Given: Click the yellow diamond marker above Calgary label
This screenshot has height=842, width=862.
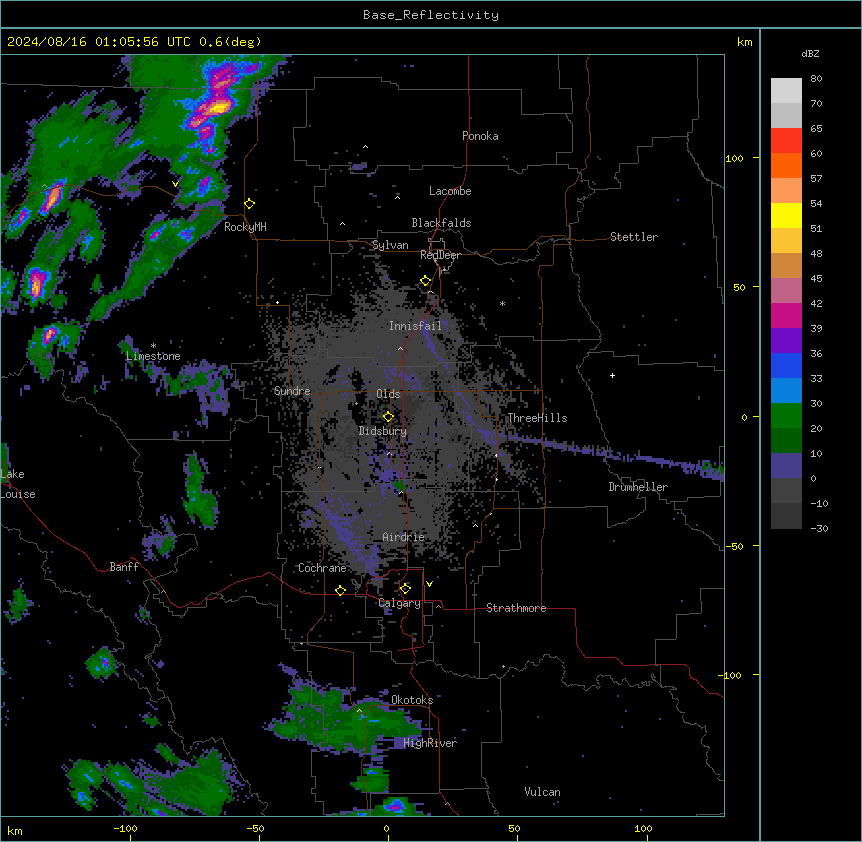Looking at the screenshot, I should (x=405, y=589).
